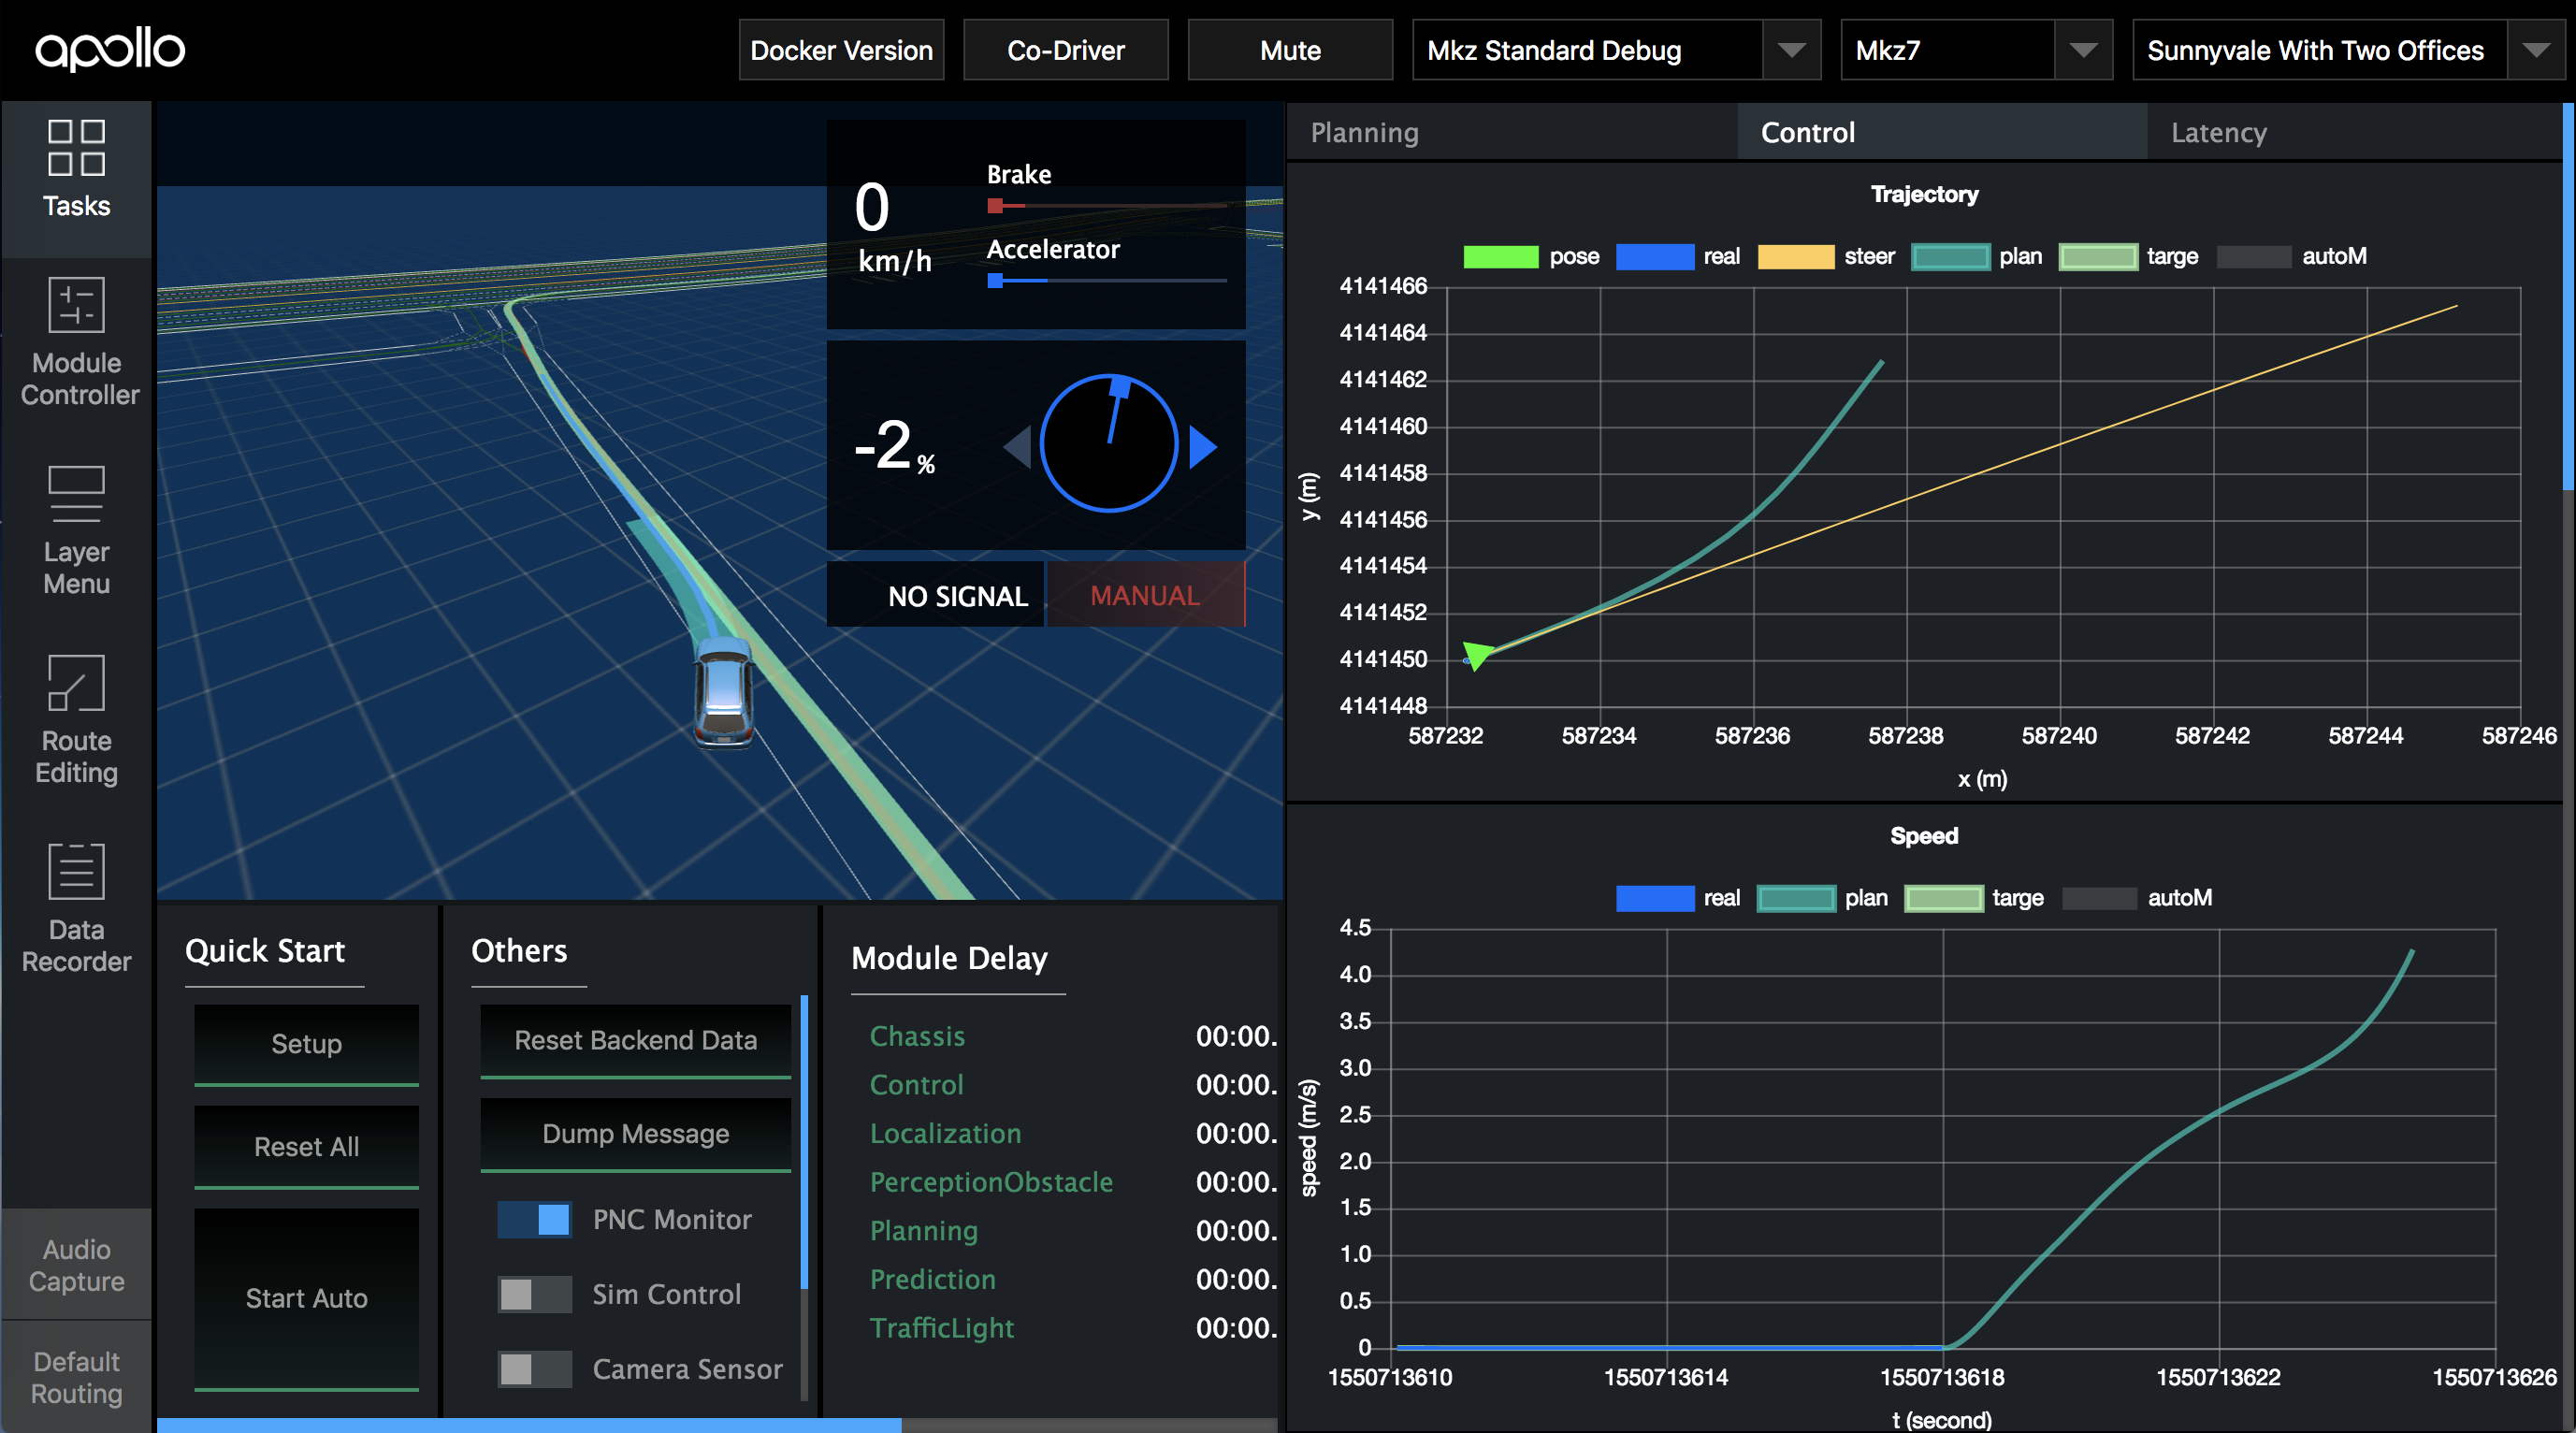The image size is (2576, 1433).
Task: Open the Tasks panel
Action: tap(76, 170)
